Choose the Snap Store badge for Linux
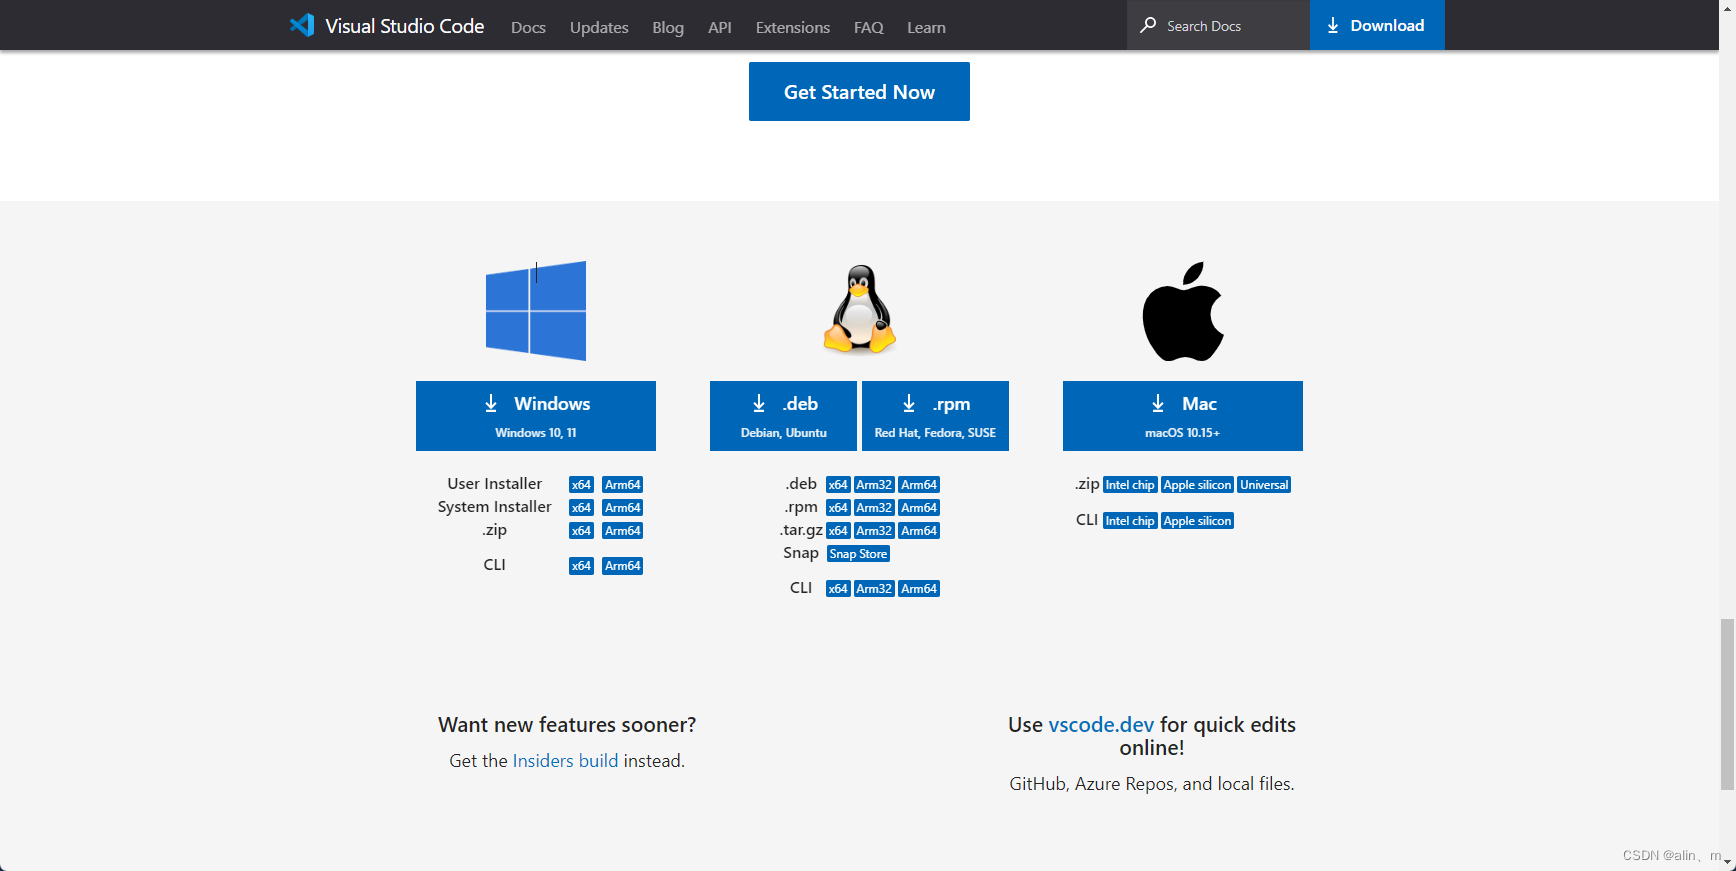1736x871 pixels. click(858, 554)
